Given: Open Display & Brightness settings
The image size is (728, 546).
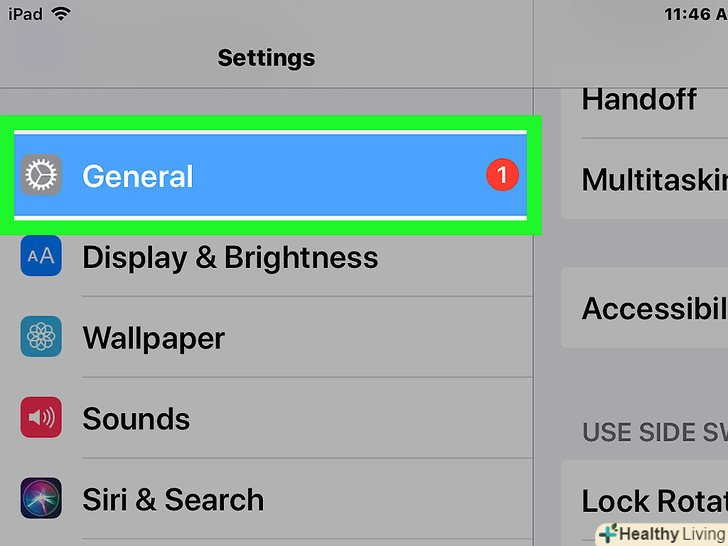Looking at the screenshot, I should click(230, 257).
